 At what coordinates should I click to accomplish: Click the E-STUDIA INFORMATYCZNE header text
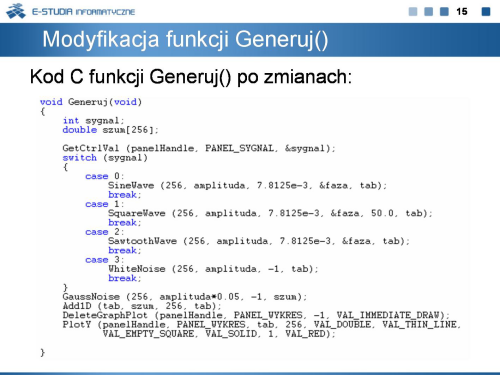pyautogui.click(x=83, y=12)
